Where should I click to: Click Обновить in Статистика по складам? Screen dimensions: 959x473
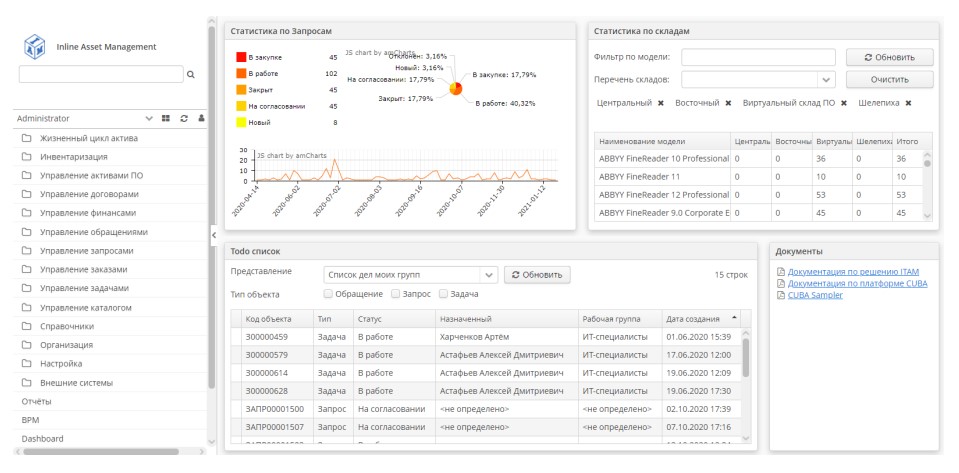tap(889, 58)
